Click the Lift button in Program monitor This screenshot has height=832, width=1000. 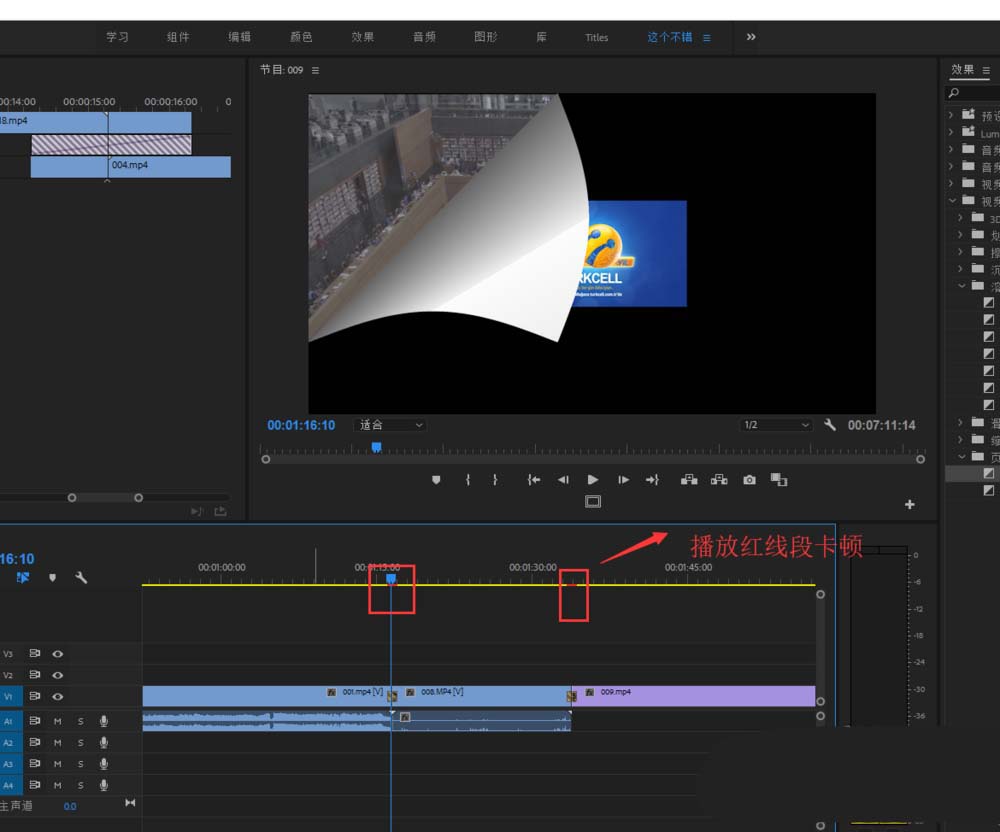pyautogui.click(x=689, y=480)
